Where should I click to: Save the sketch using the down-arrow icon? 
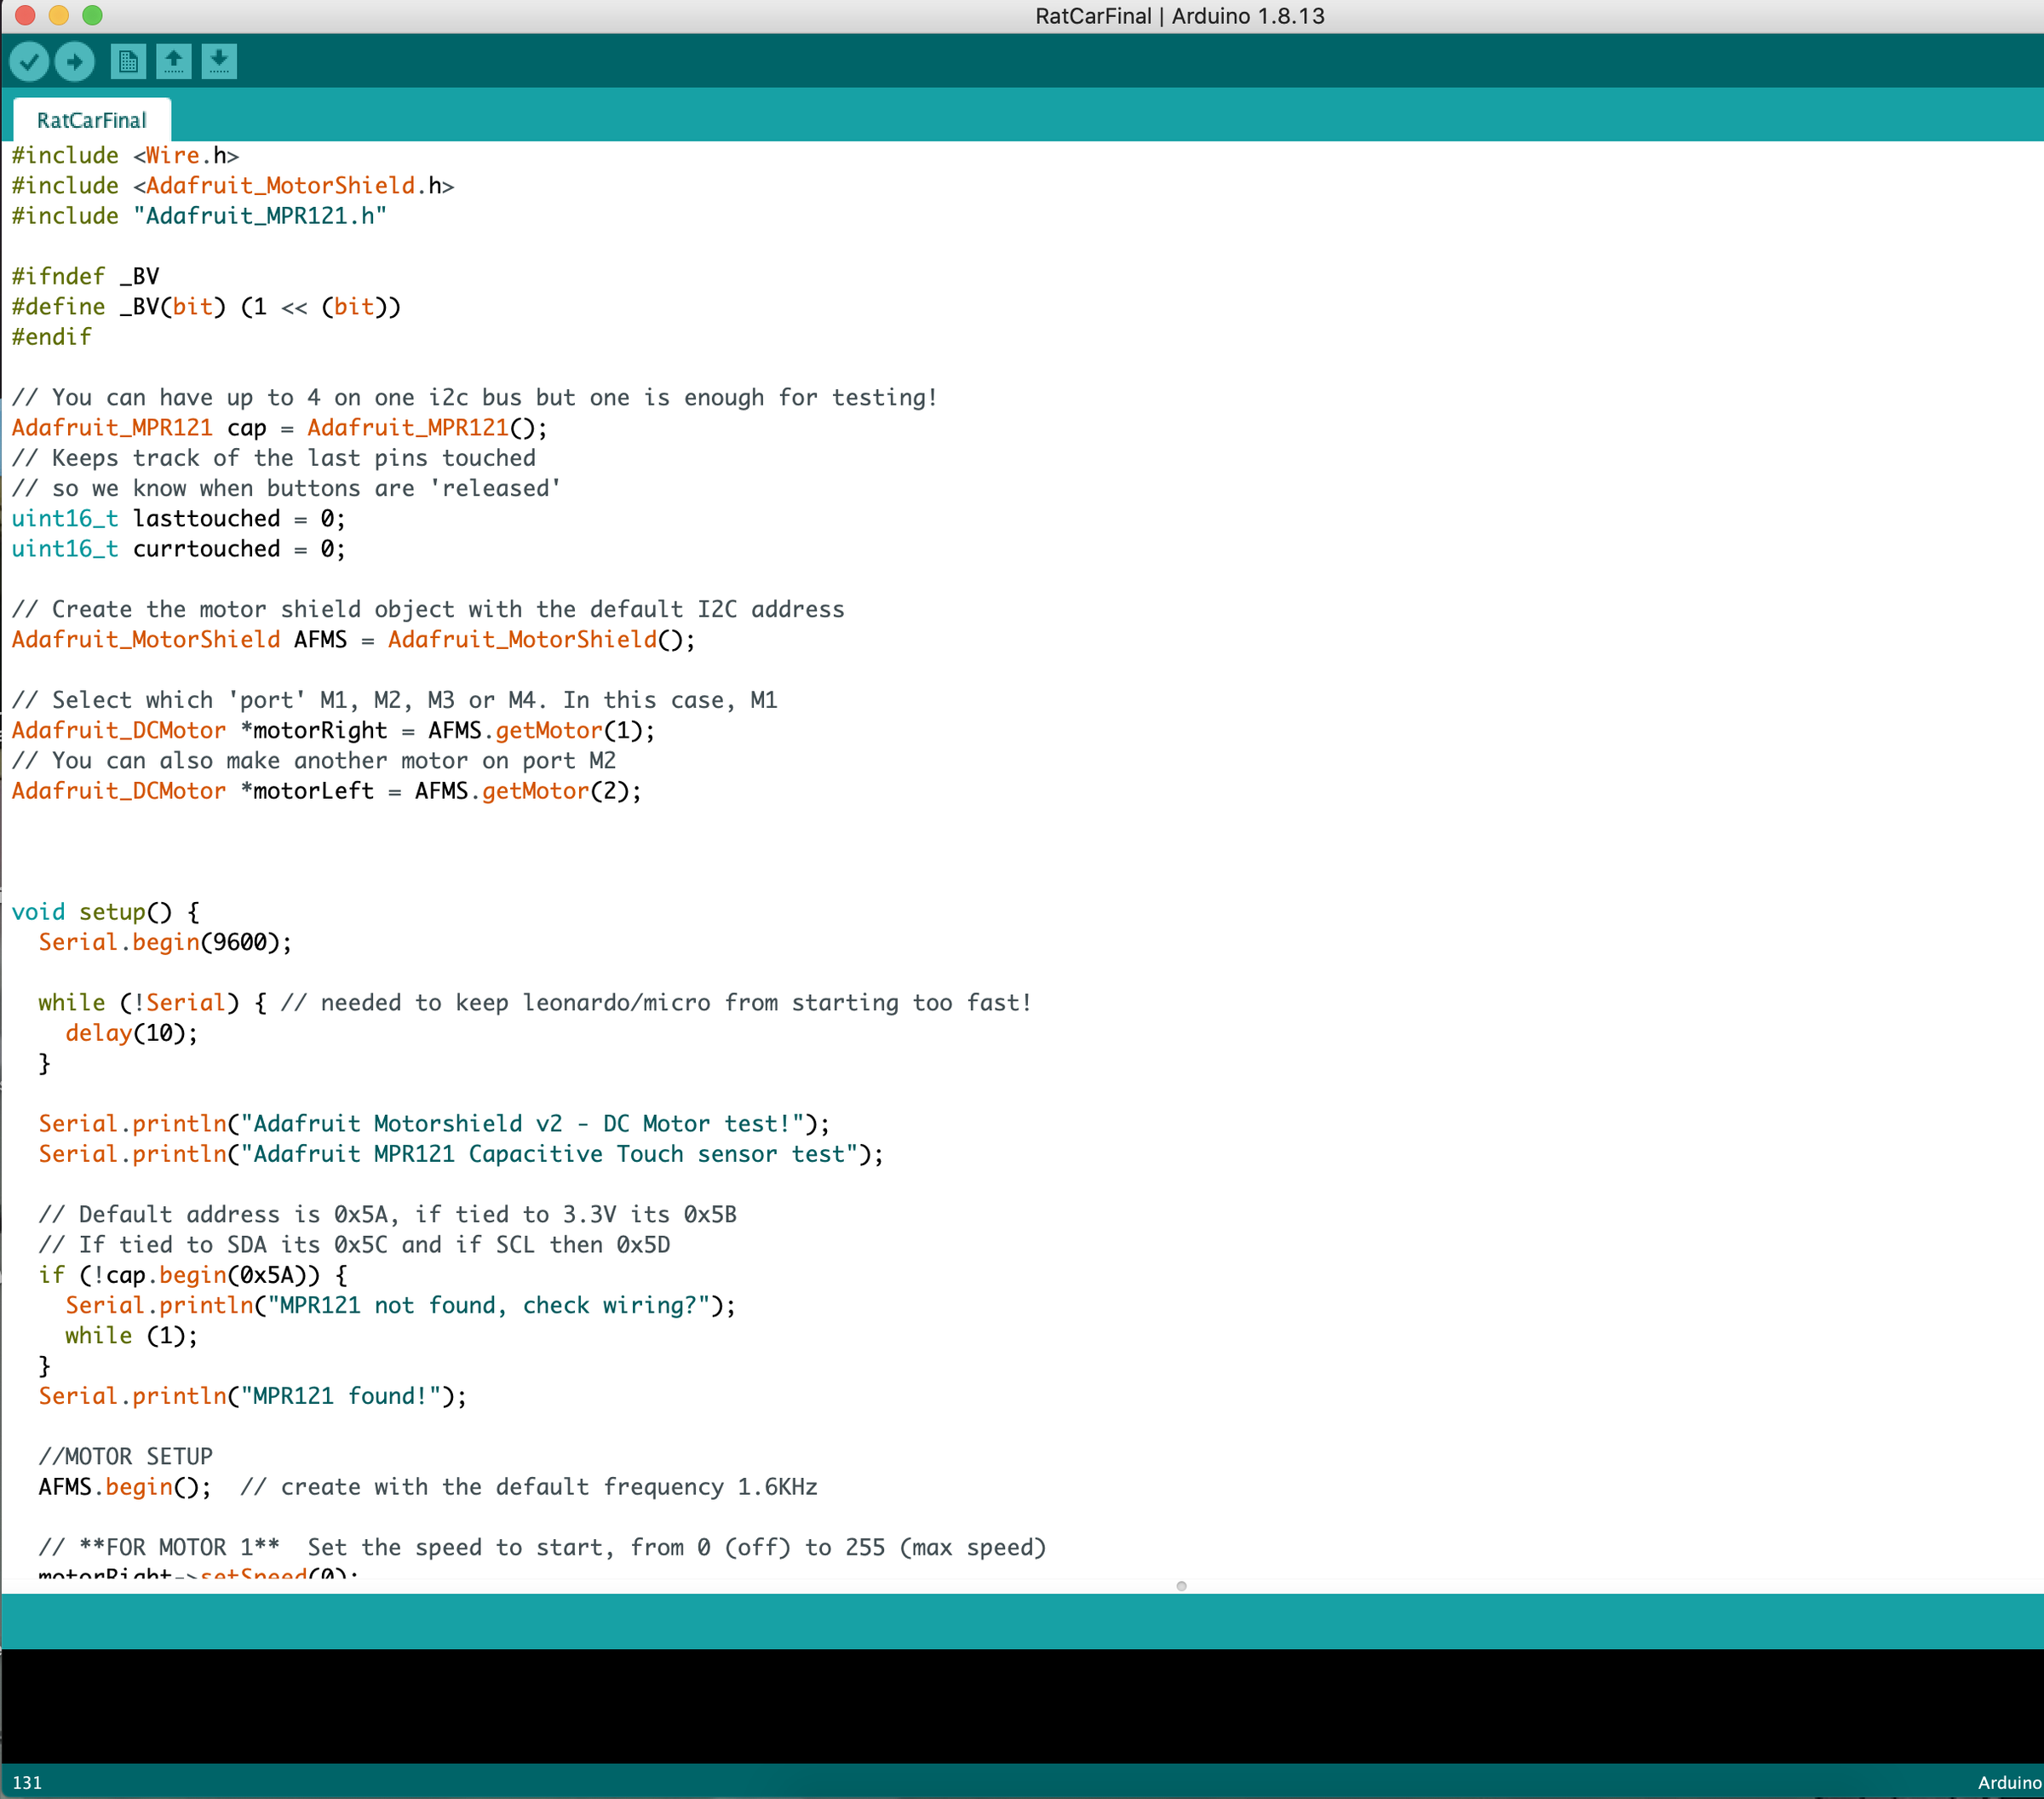pyautogui.click(x=219, y=62)
